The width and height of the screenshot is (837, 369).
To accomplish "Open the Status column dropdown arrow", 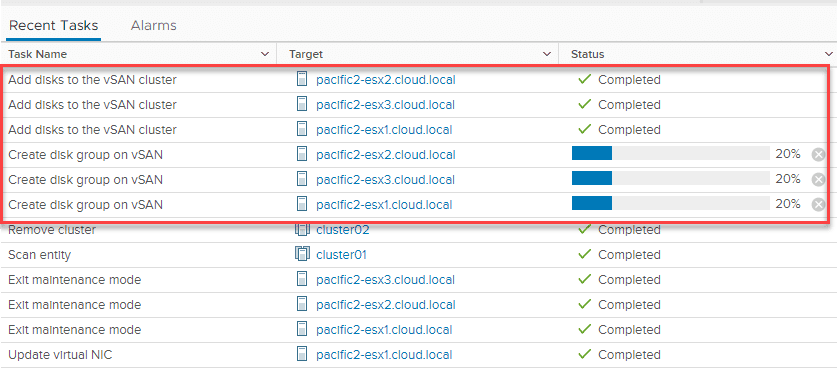I will 828,54.
